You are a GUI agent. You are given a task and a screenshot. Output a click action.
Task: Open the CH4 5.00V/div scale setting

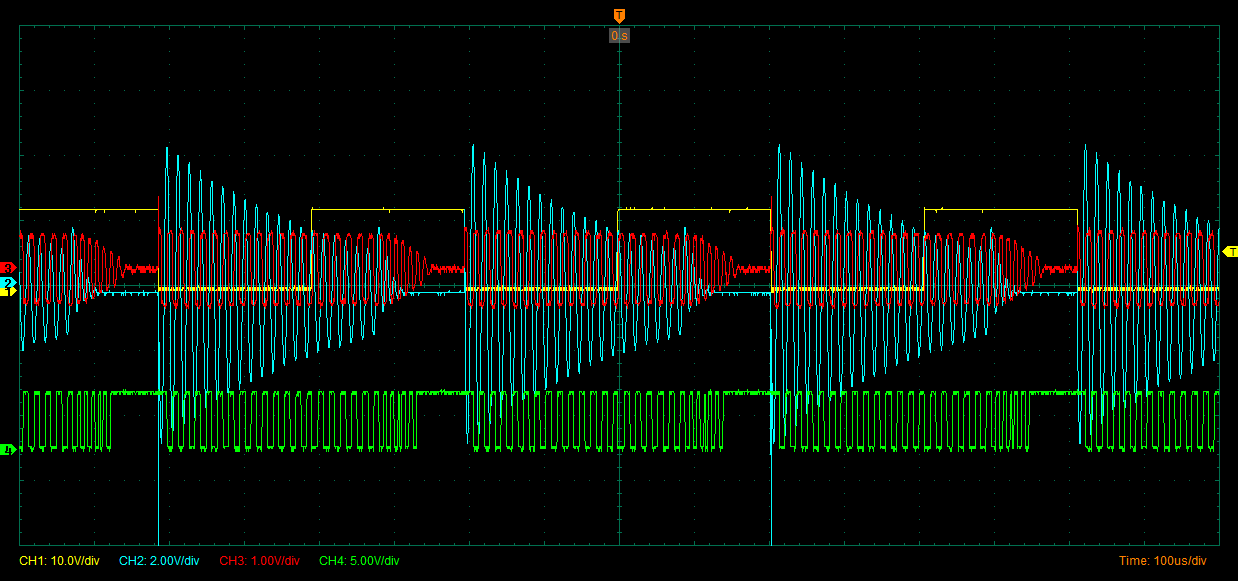[359, 561]
